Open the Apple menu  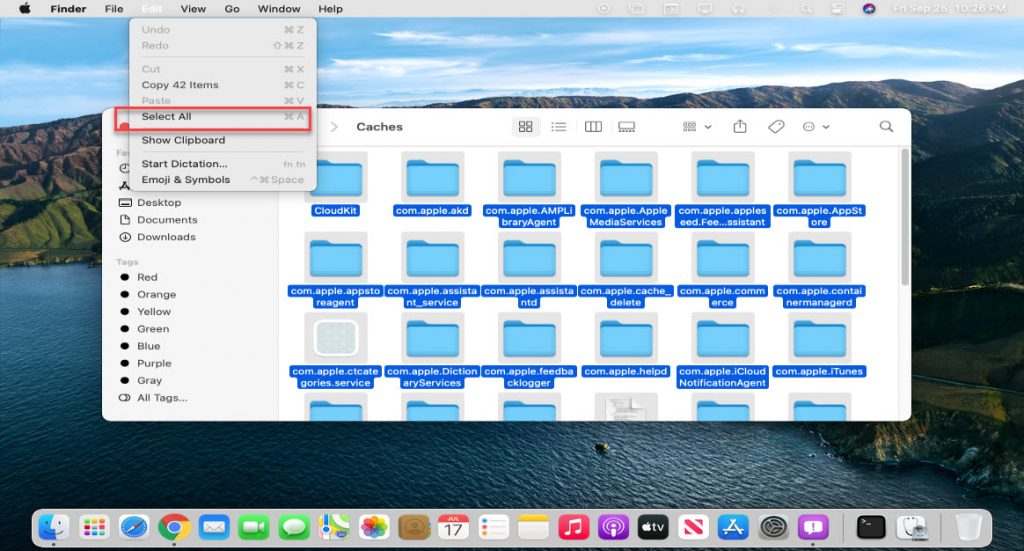tap(25, 8)
